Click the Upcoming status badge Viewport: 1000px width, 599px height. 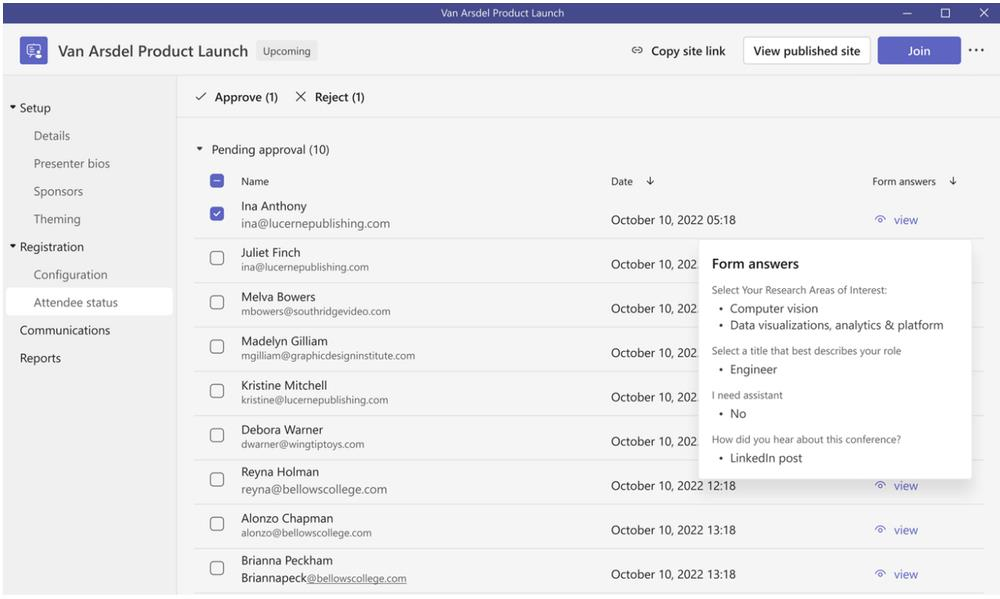point(286,51)
